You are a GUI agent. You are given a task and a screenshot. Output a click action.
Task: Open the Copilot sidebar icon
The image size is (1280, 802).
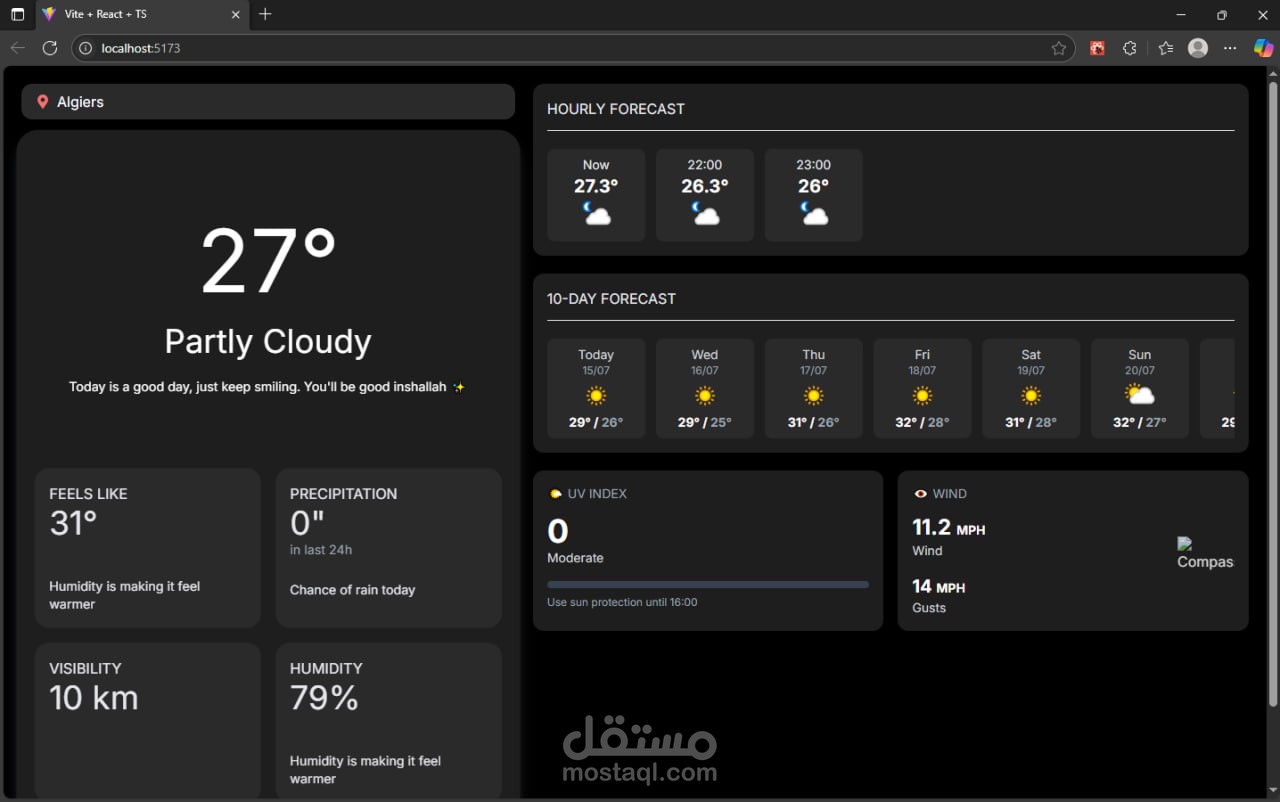[x=1264, y=48]
